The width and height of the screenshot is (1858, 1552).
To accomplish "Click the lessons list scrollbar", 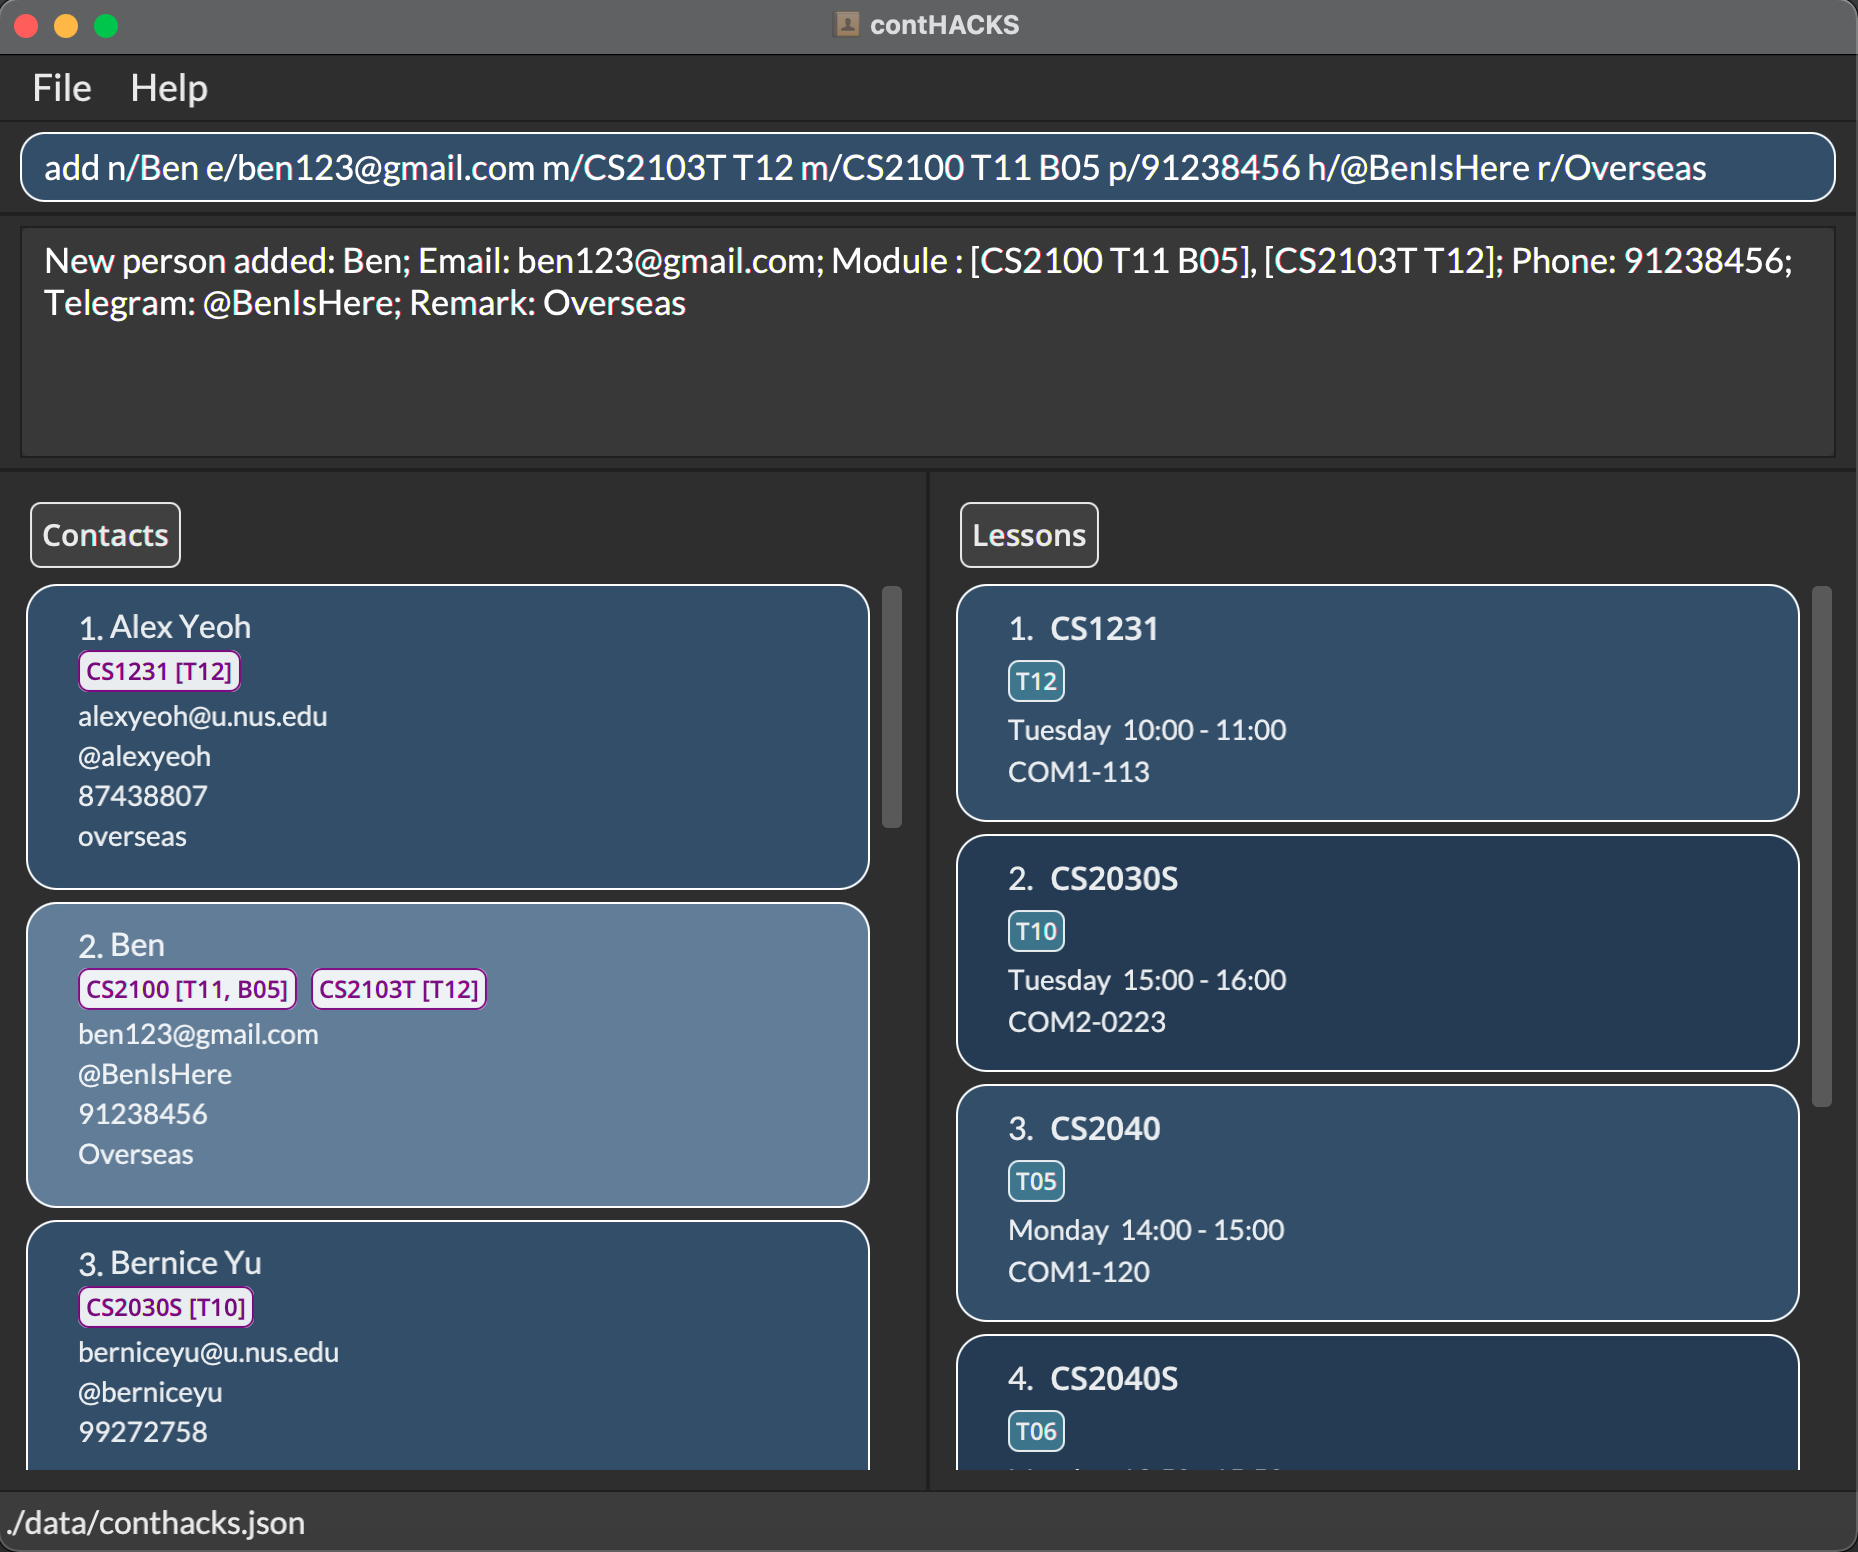I will coord(1821,846).
